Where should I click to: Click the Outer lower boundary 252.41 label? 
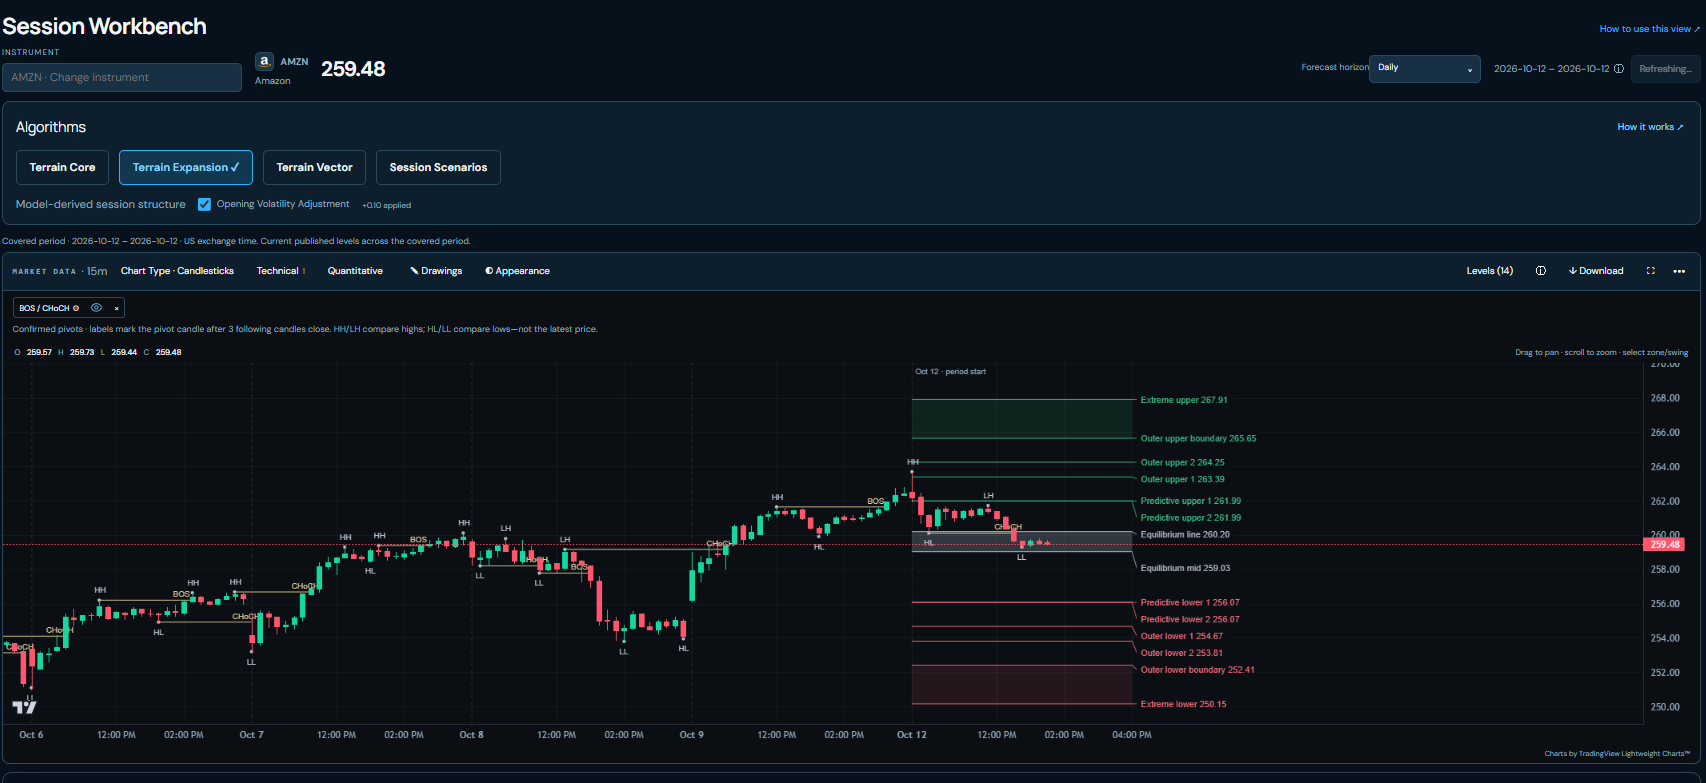[x=1197, y=670]
